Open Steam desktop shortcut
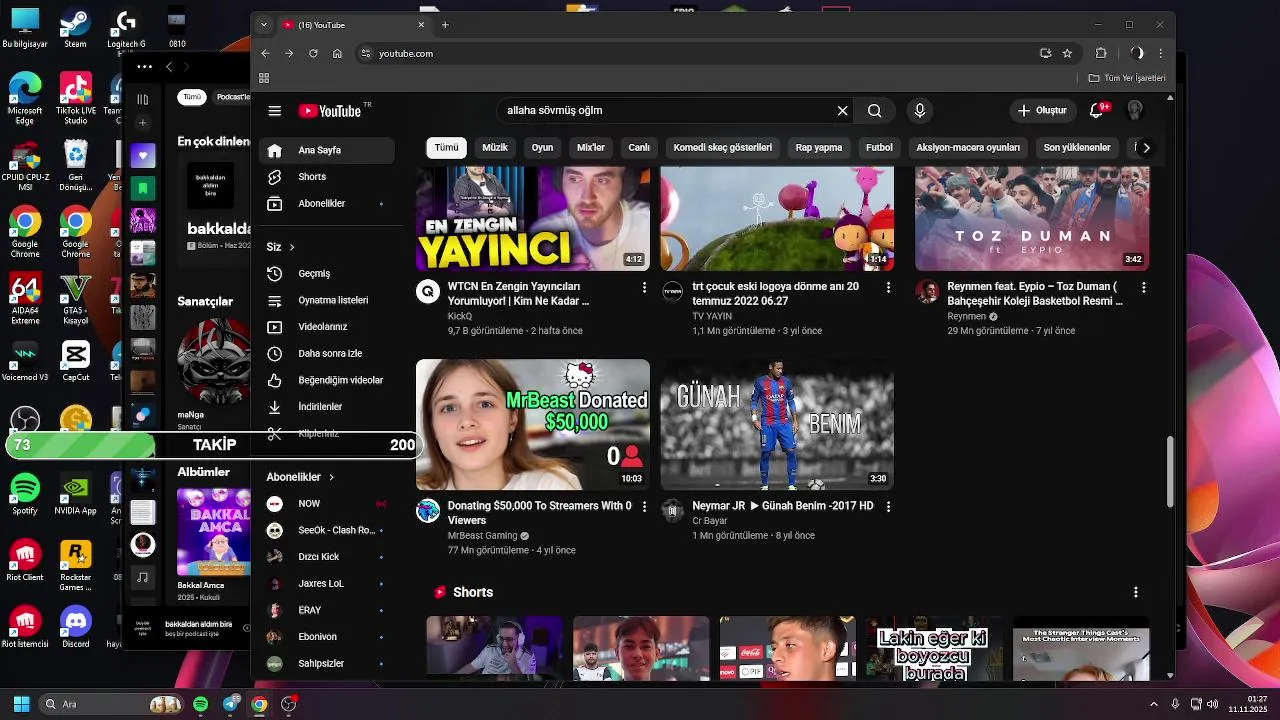Image resolution: width=1280 pixels, height=720 pixels. point(75,29)
